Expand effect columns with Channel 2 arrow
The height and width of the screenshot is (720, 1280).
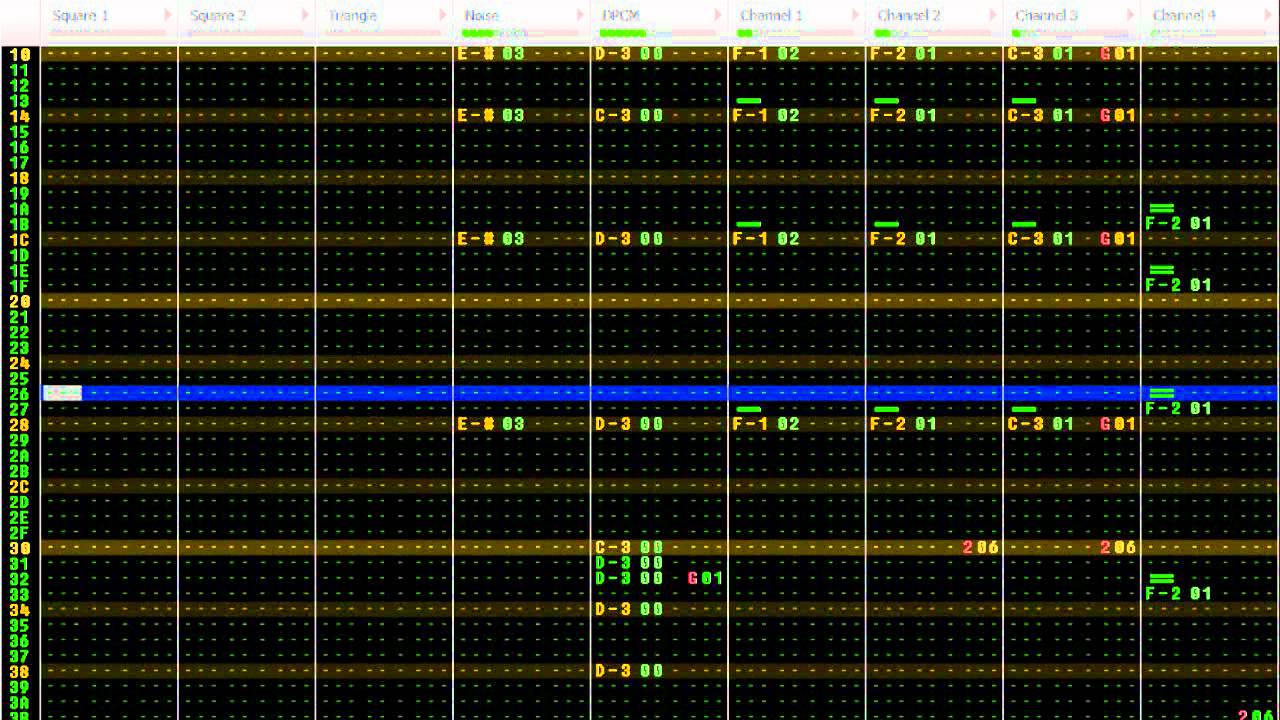point(992,16)
